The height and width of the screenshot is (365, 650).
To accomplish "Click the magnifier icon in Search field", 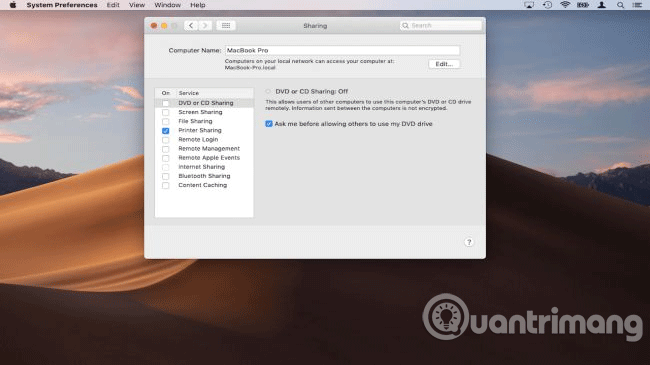I will pos(405,26).
